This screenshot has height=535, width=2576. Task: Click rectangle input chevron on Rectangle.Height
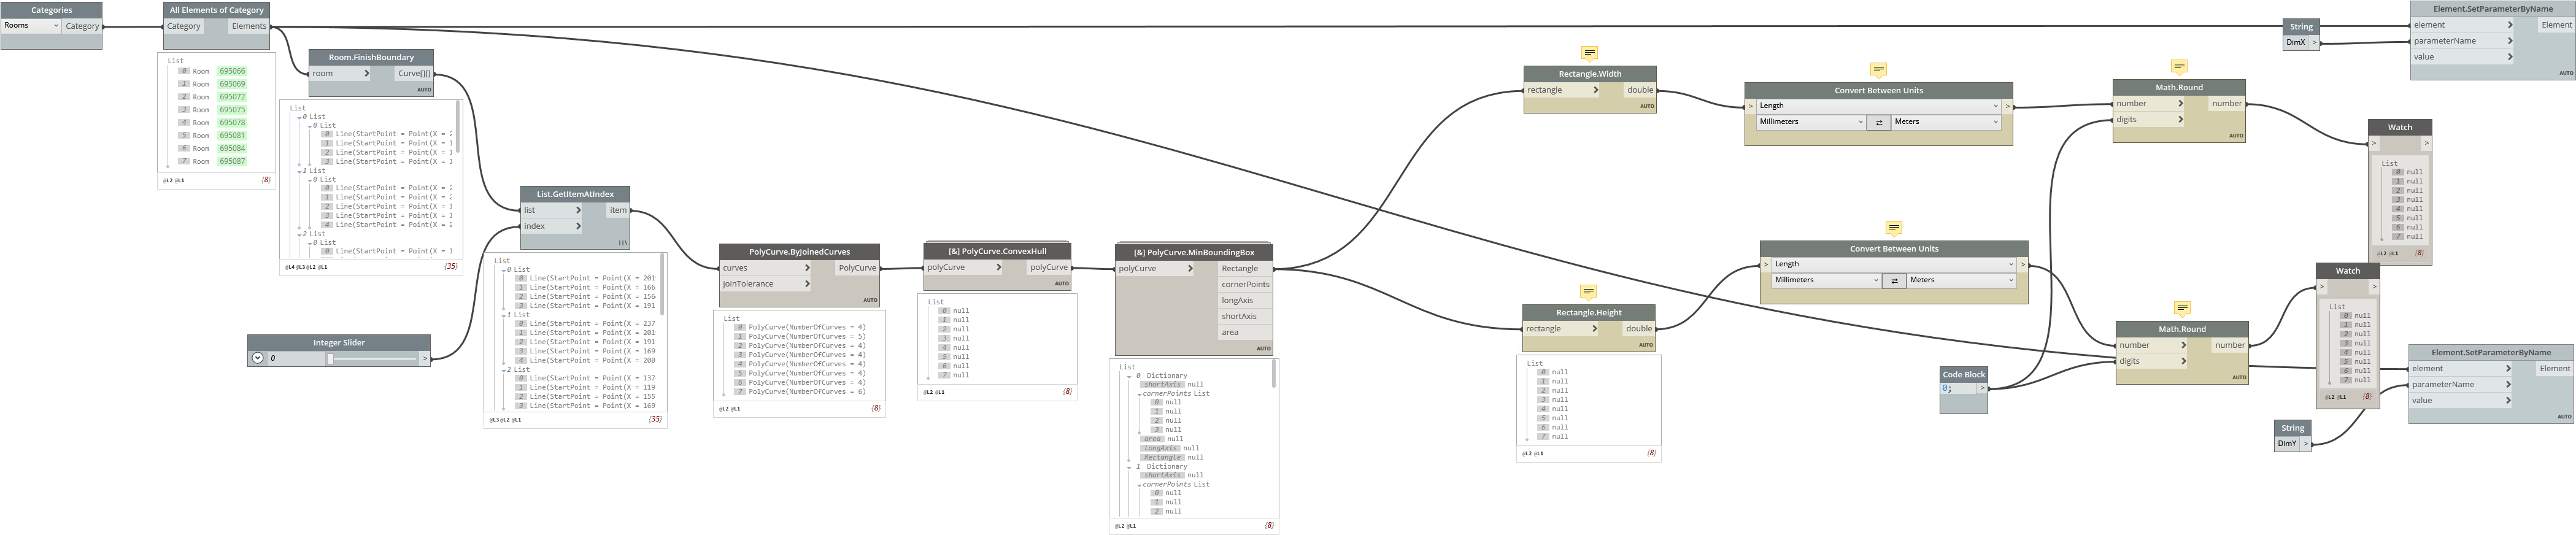point(1594,328)
